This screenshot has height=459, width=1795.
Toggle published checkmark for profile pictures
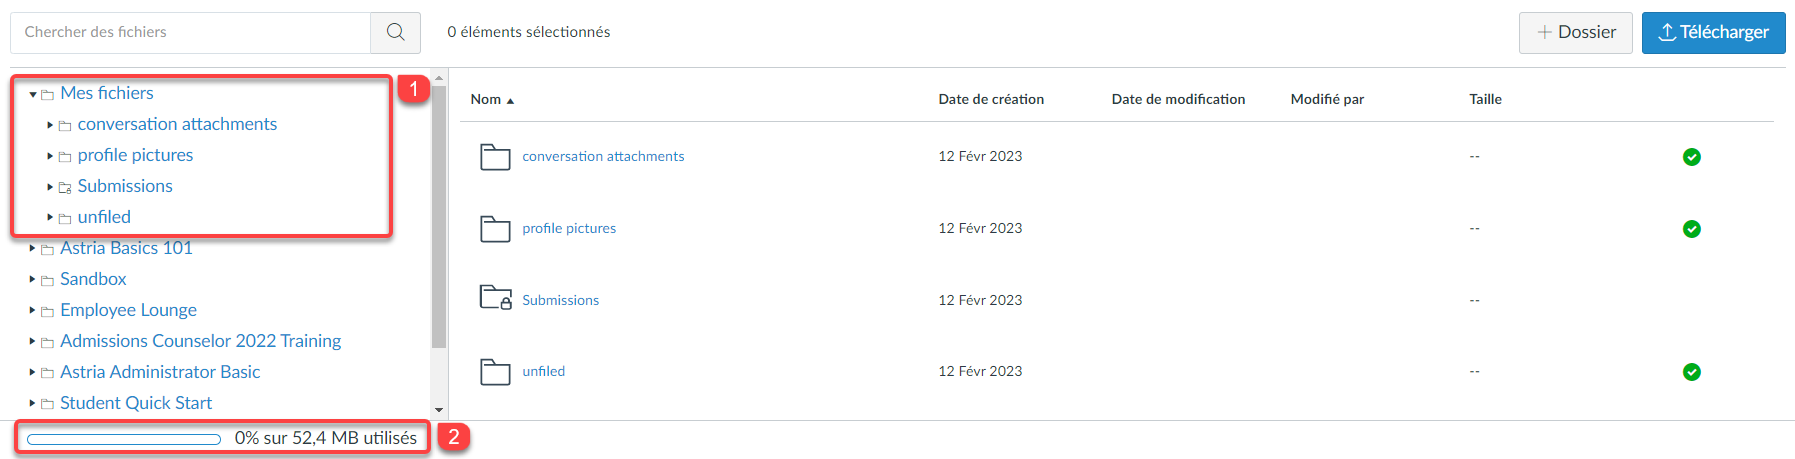coord(1692,229)
